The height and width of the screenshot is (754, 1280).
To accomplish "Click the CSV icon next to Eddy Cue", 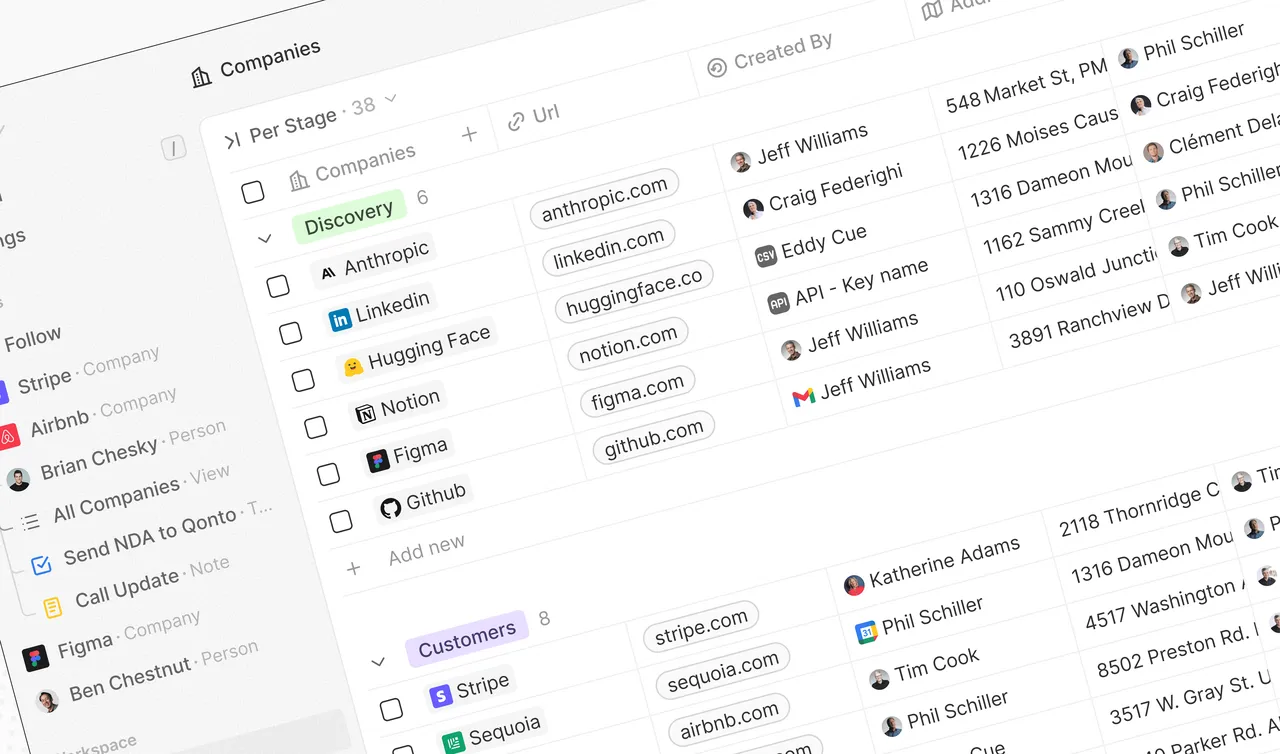I will click(766, 255).
